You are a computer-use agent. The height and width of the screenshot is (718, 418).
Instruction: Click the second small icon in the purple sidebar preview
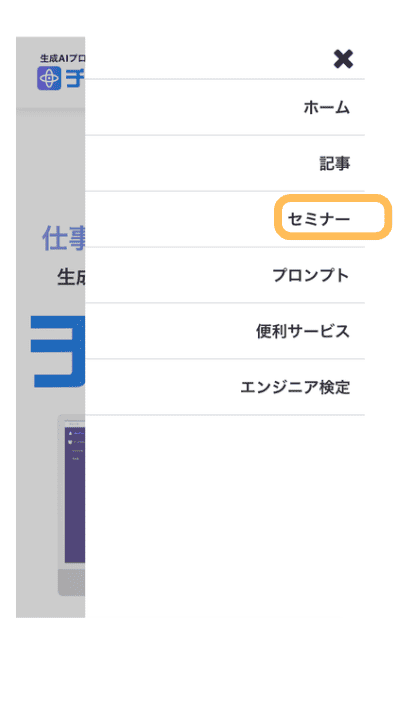pos(70,442)
